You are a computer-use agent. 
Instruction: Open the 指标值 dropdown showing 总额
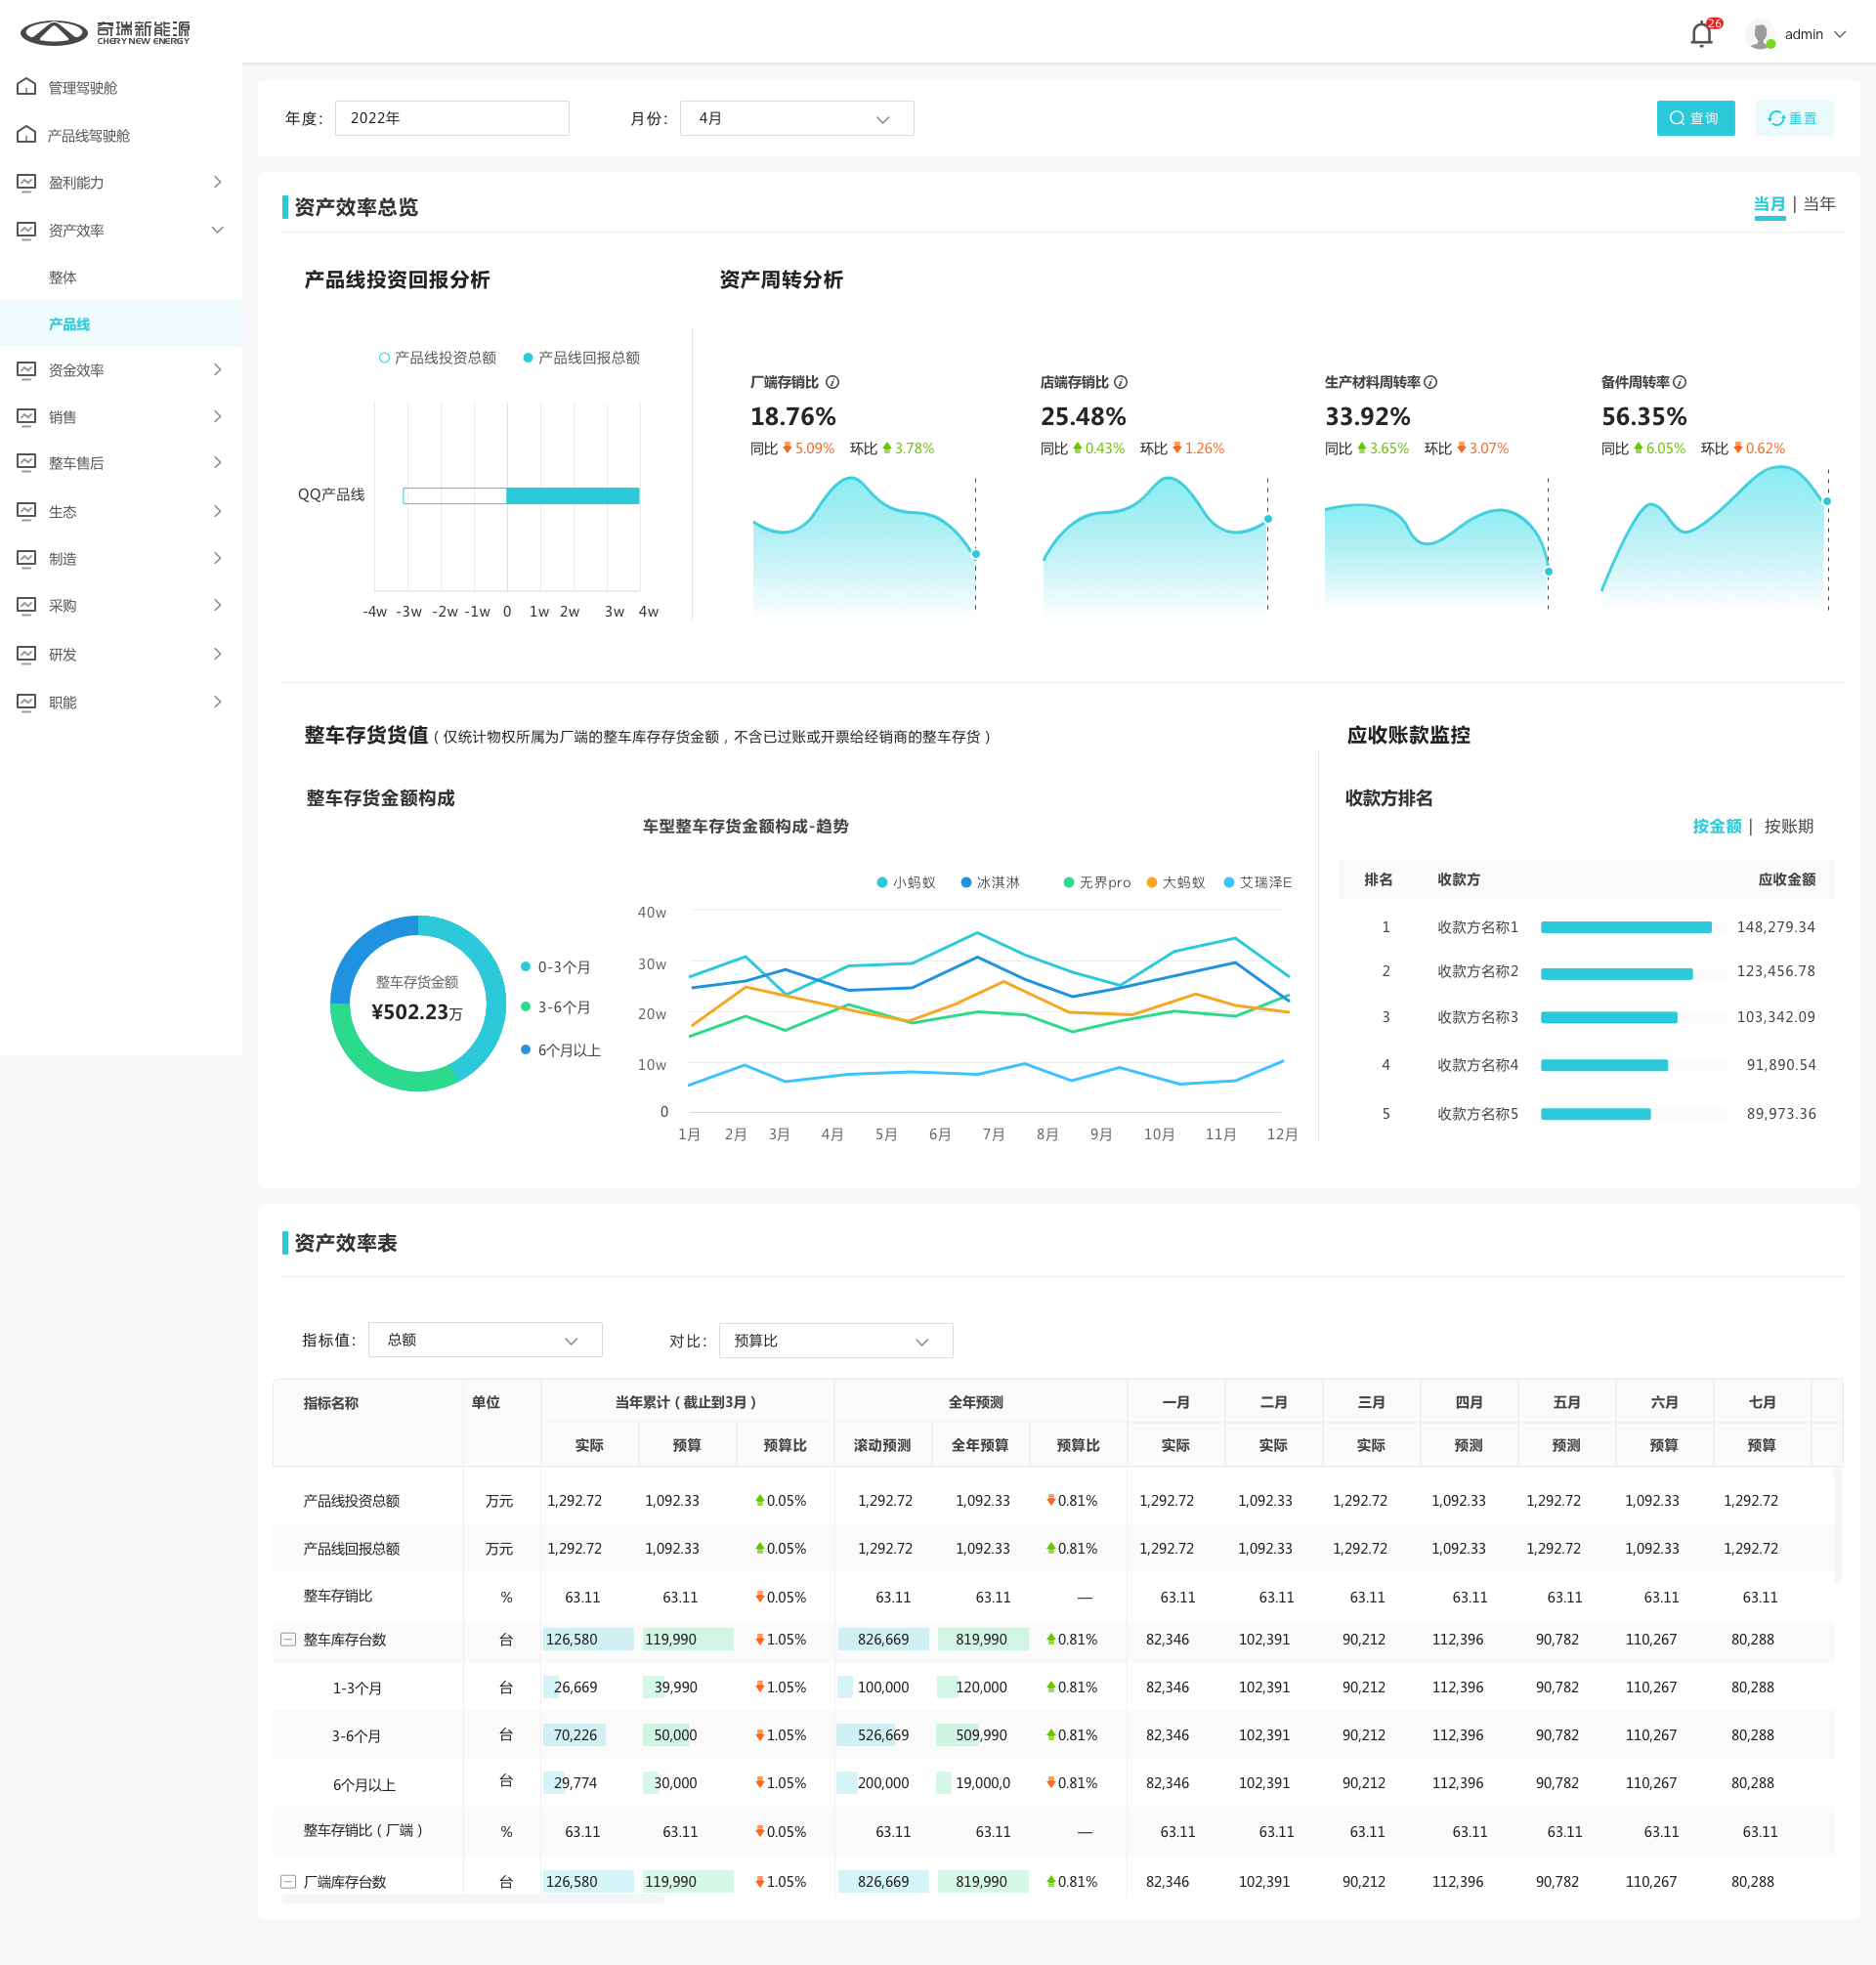click(485, 1340)
